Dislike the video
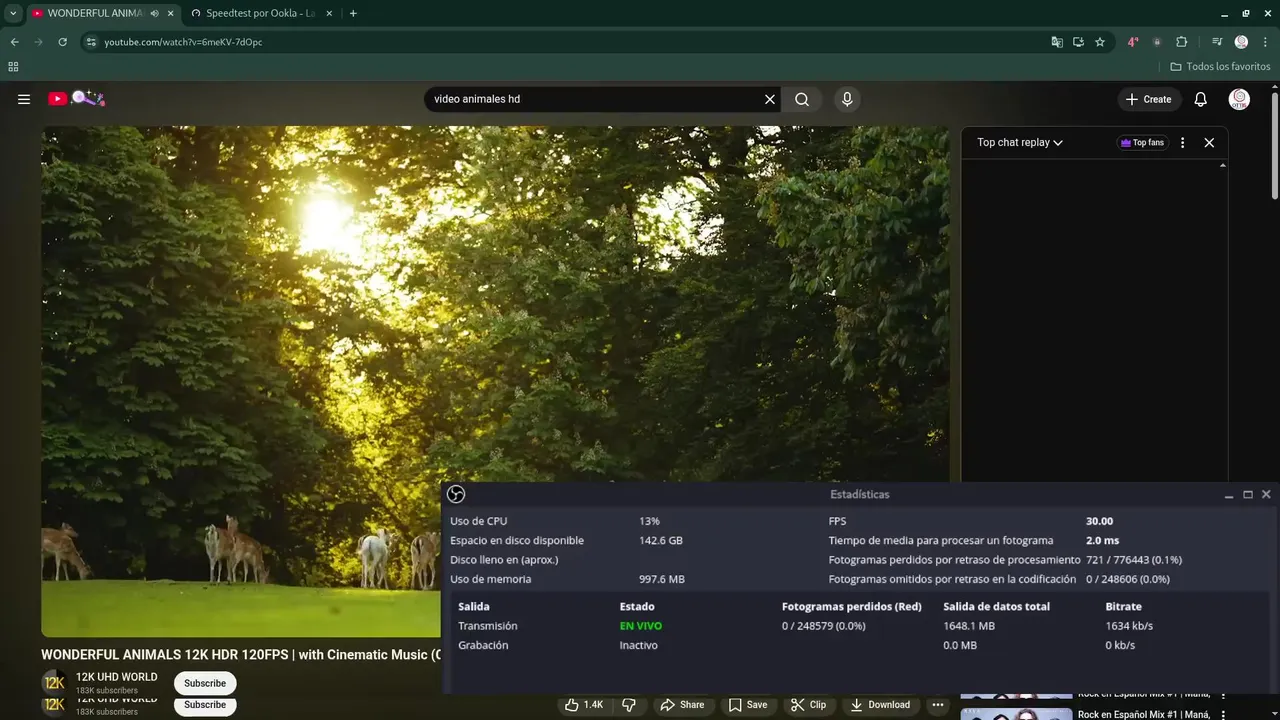The width and height of the screenshot is (1280, 720). click(x=629, y=705)
